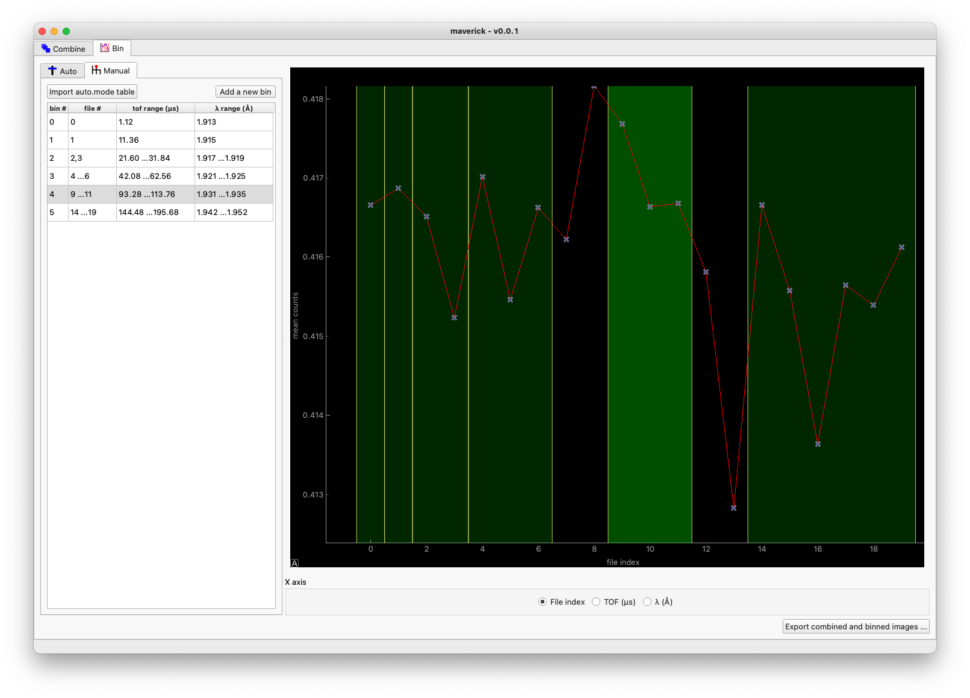Click the blue icon on the Combine tab
This screenshot has width=970, height=698.
pos(43,48)
